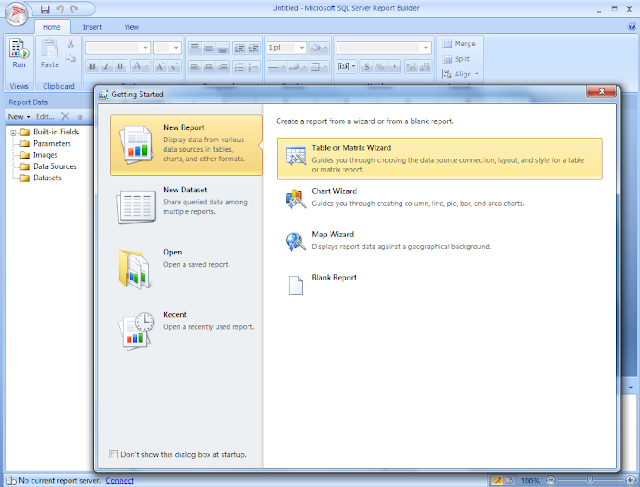The width and height of the screenshot is (640, 487).
Task: Click the Undo arrow in the quick access toolbar
Action: click(60, 9)
